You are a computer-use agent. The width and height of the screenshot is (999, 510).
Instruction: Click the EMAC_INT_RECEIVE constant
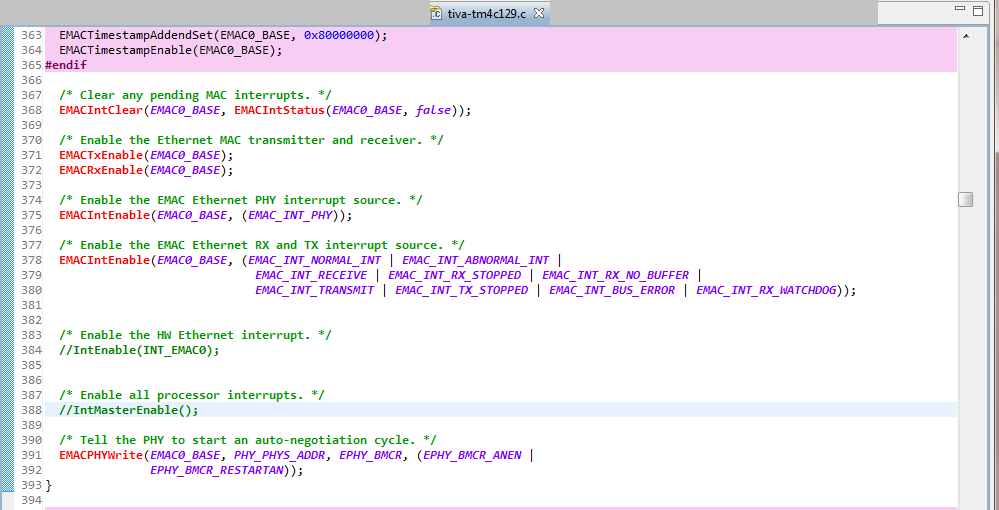point(311,275)
